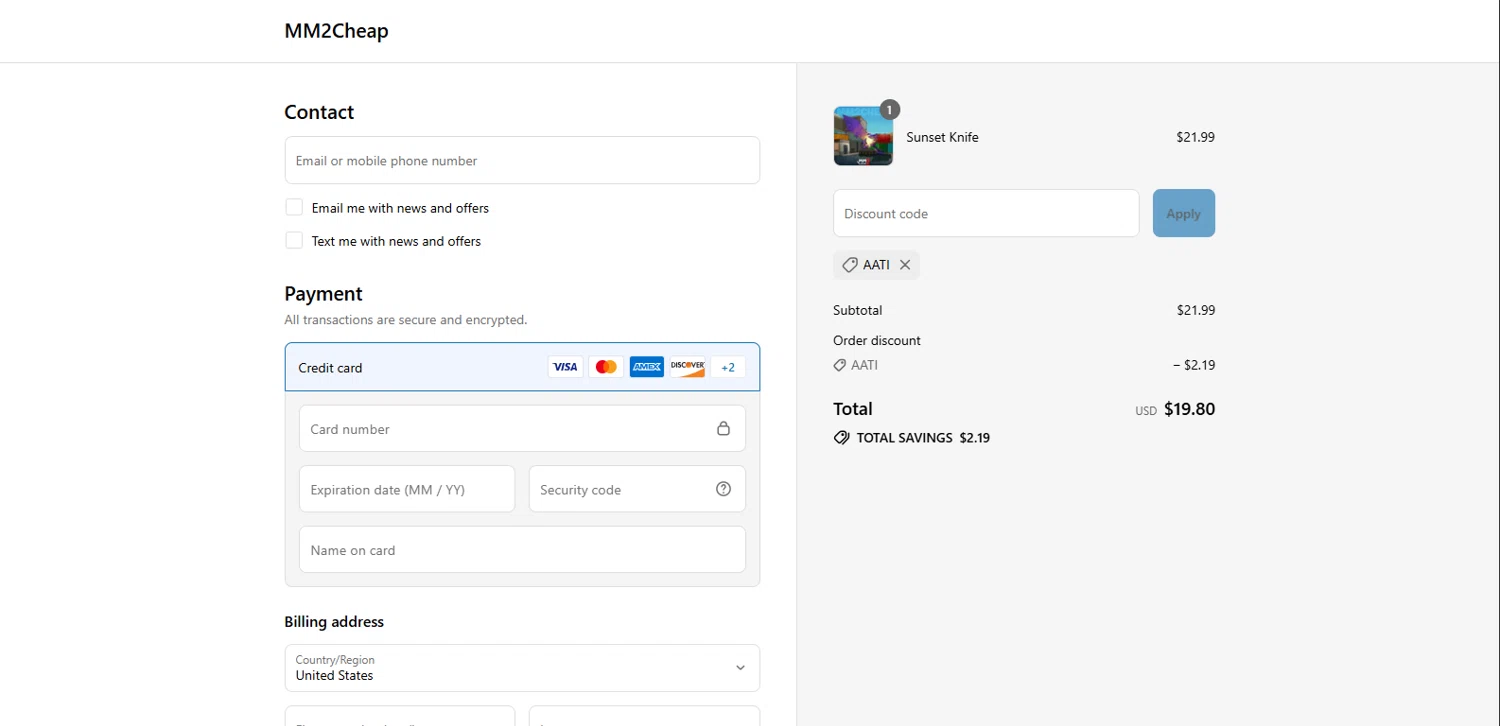
Task: Click 'All transactions are secure and encrypted' text
Action: pyautogui.click(x=405, y=320)
